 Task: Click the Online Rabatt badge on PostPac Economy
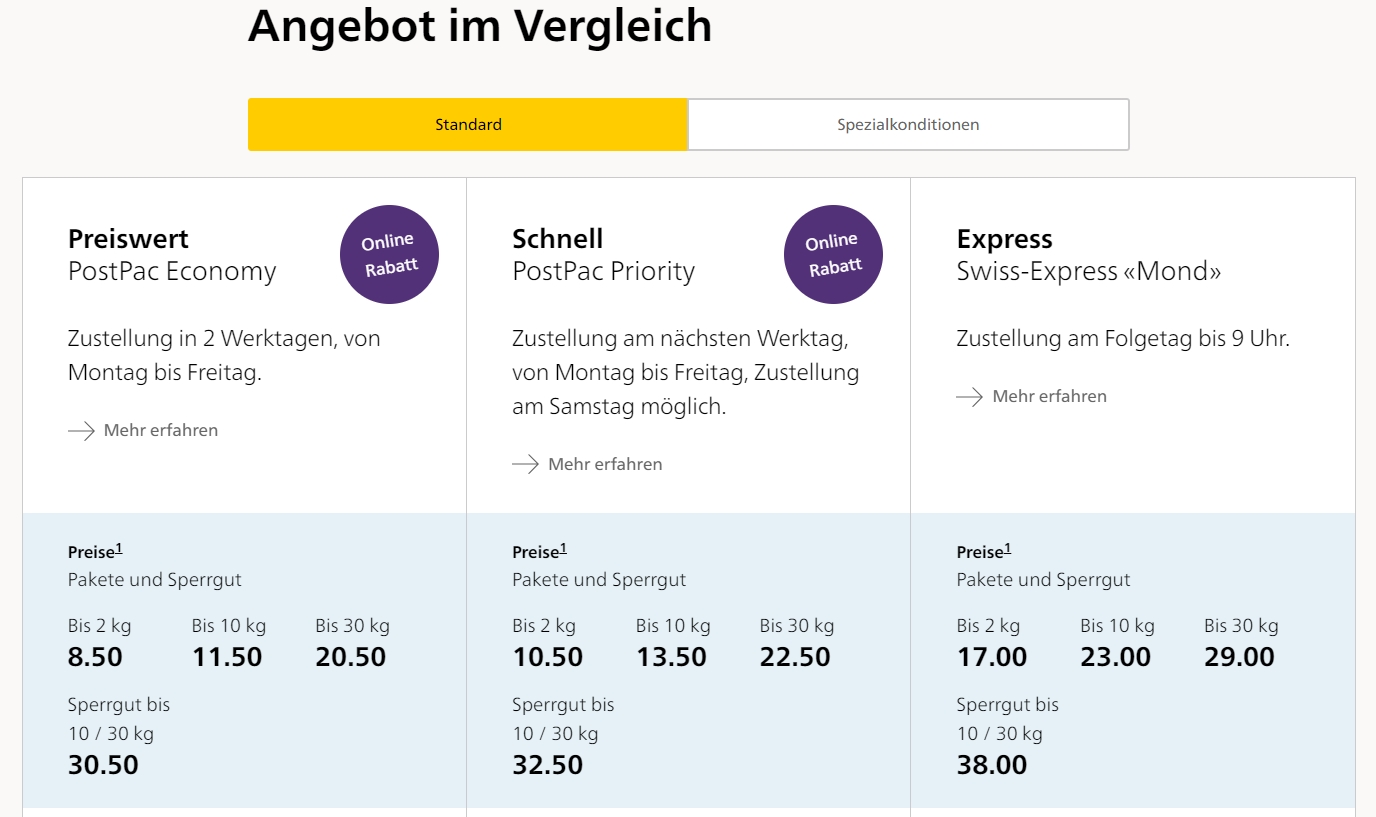[389, 254]
